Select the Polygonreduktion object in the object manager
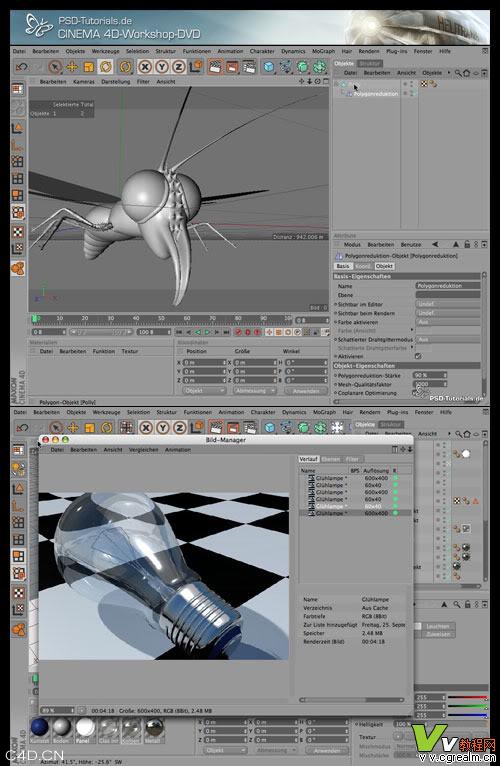 pos(375,93)
